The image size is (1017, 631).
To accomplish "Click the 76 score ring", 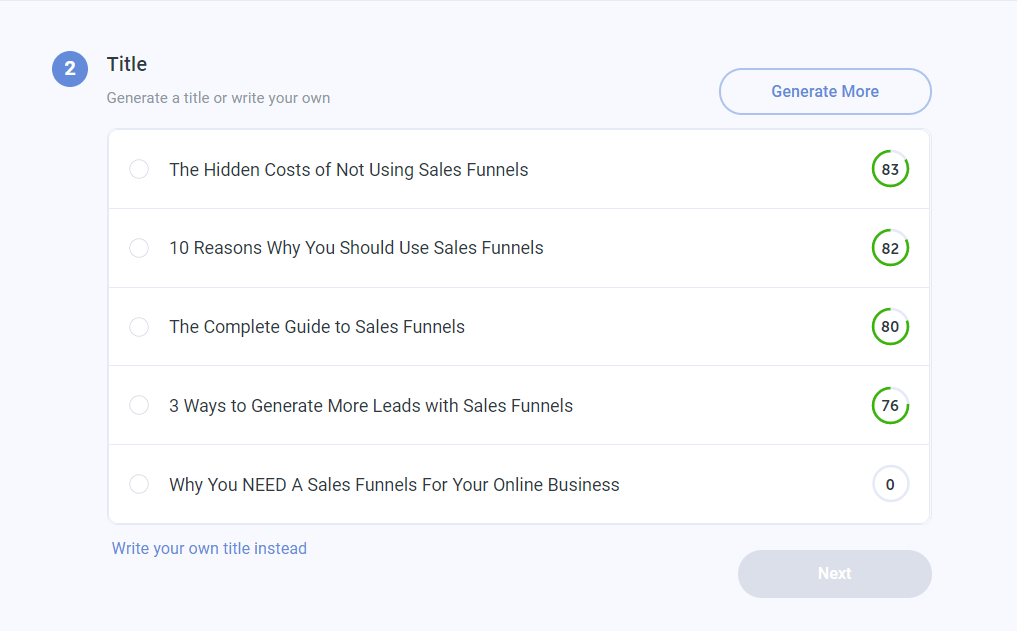I will point(890,405).
